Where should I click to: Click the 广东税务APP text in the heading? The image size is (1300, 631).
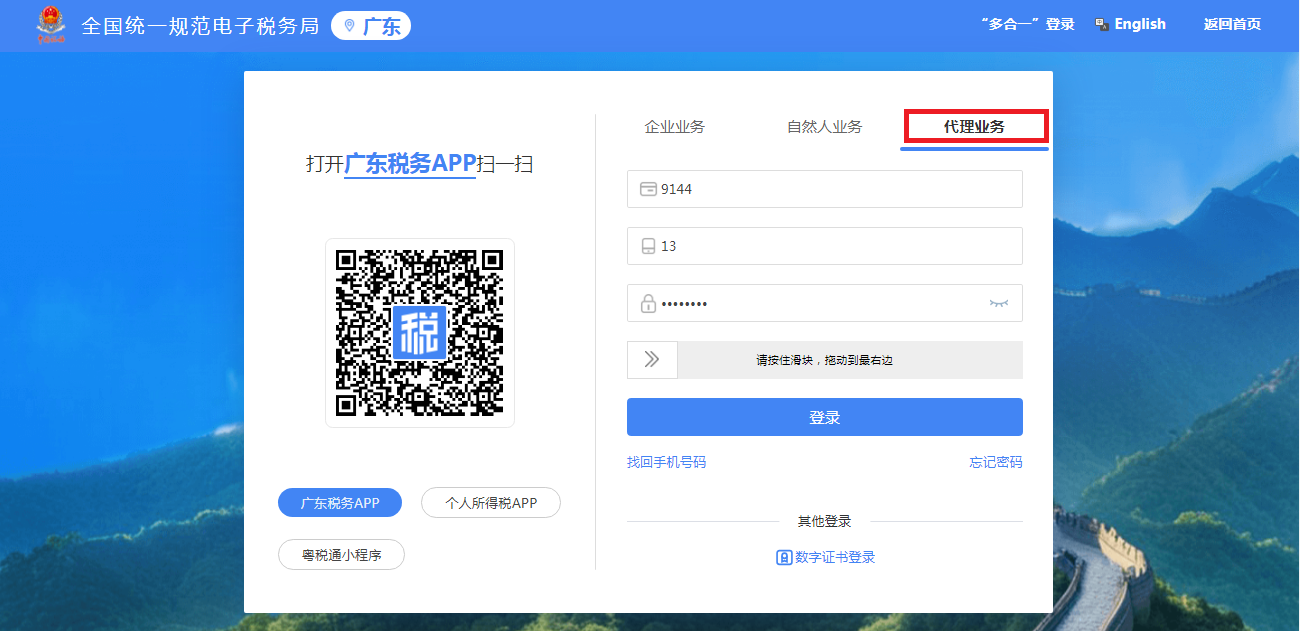tap(410, 163)
